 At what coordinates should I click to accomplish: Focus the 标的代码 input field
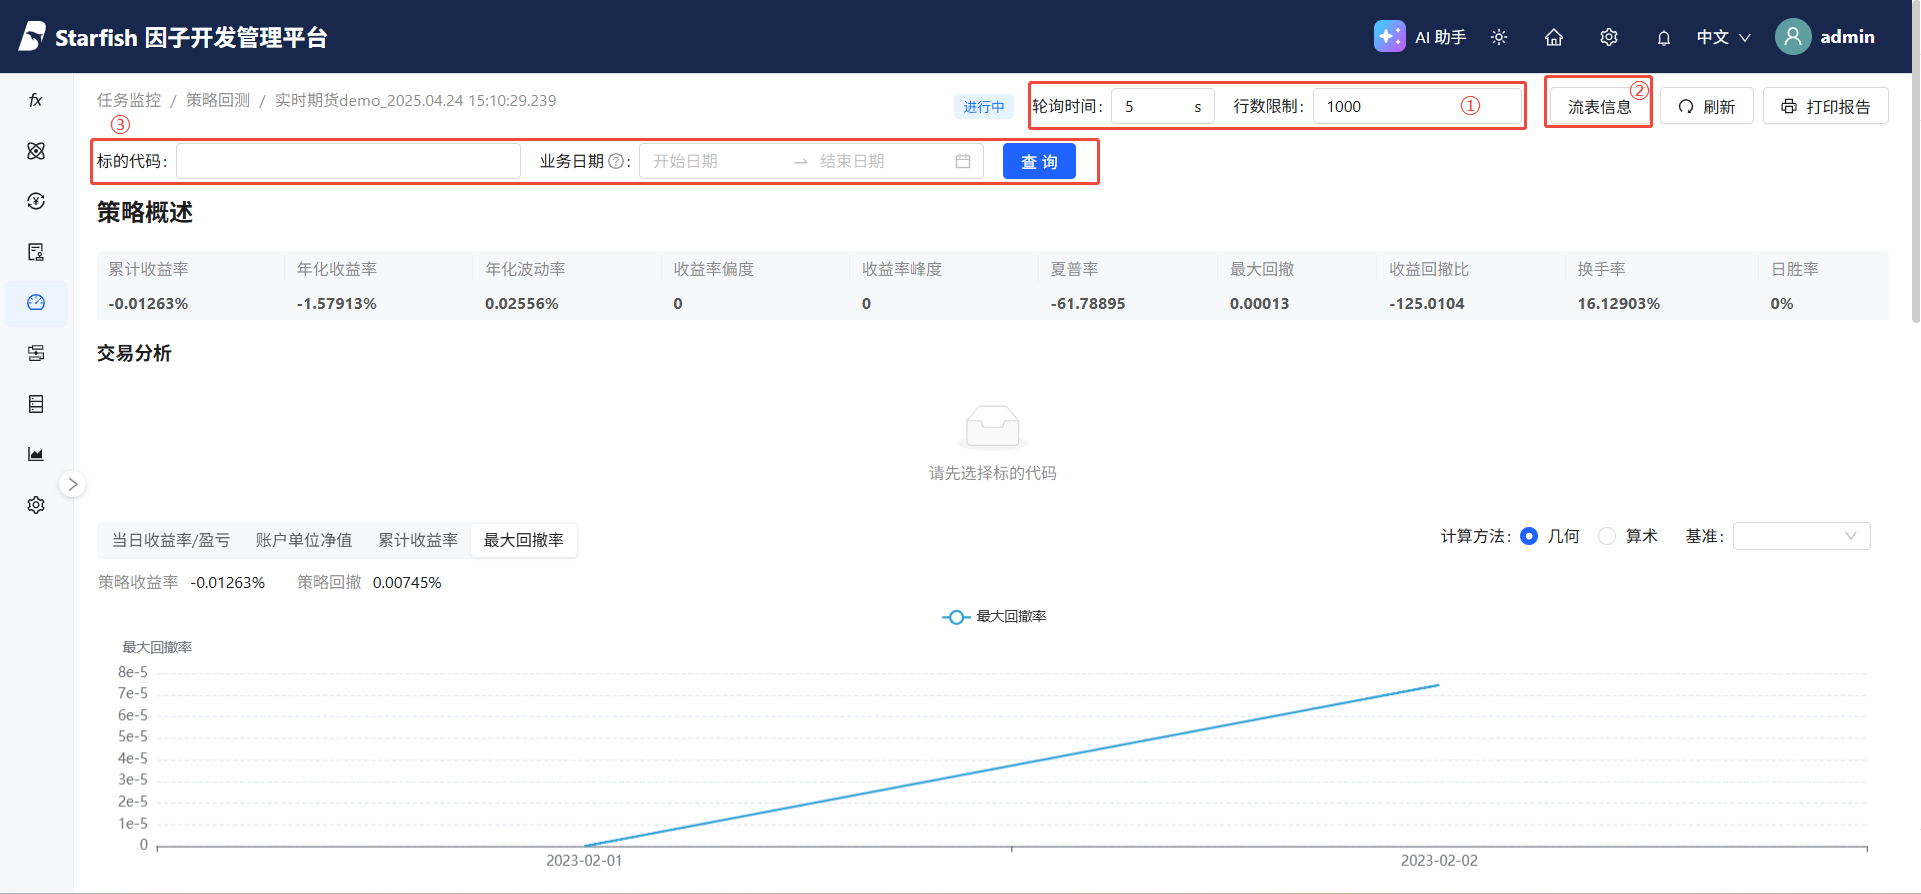348,161
